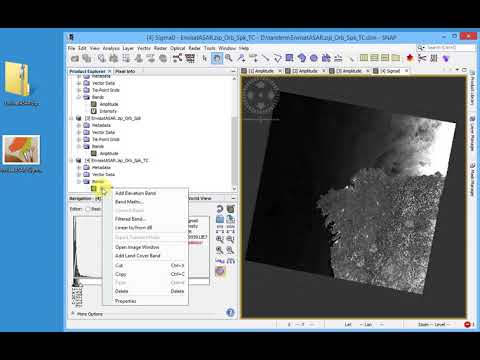Viewport: 480px width, 360px height.
Task: Click the red star toolbar icon
Action: click(410, 58)
